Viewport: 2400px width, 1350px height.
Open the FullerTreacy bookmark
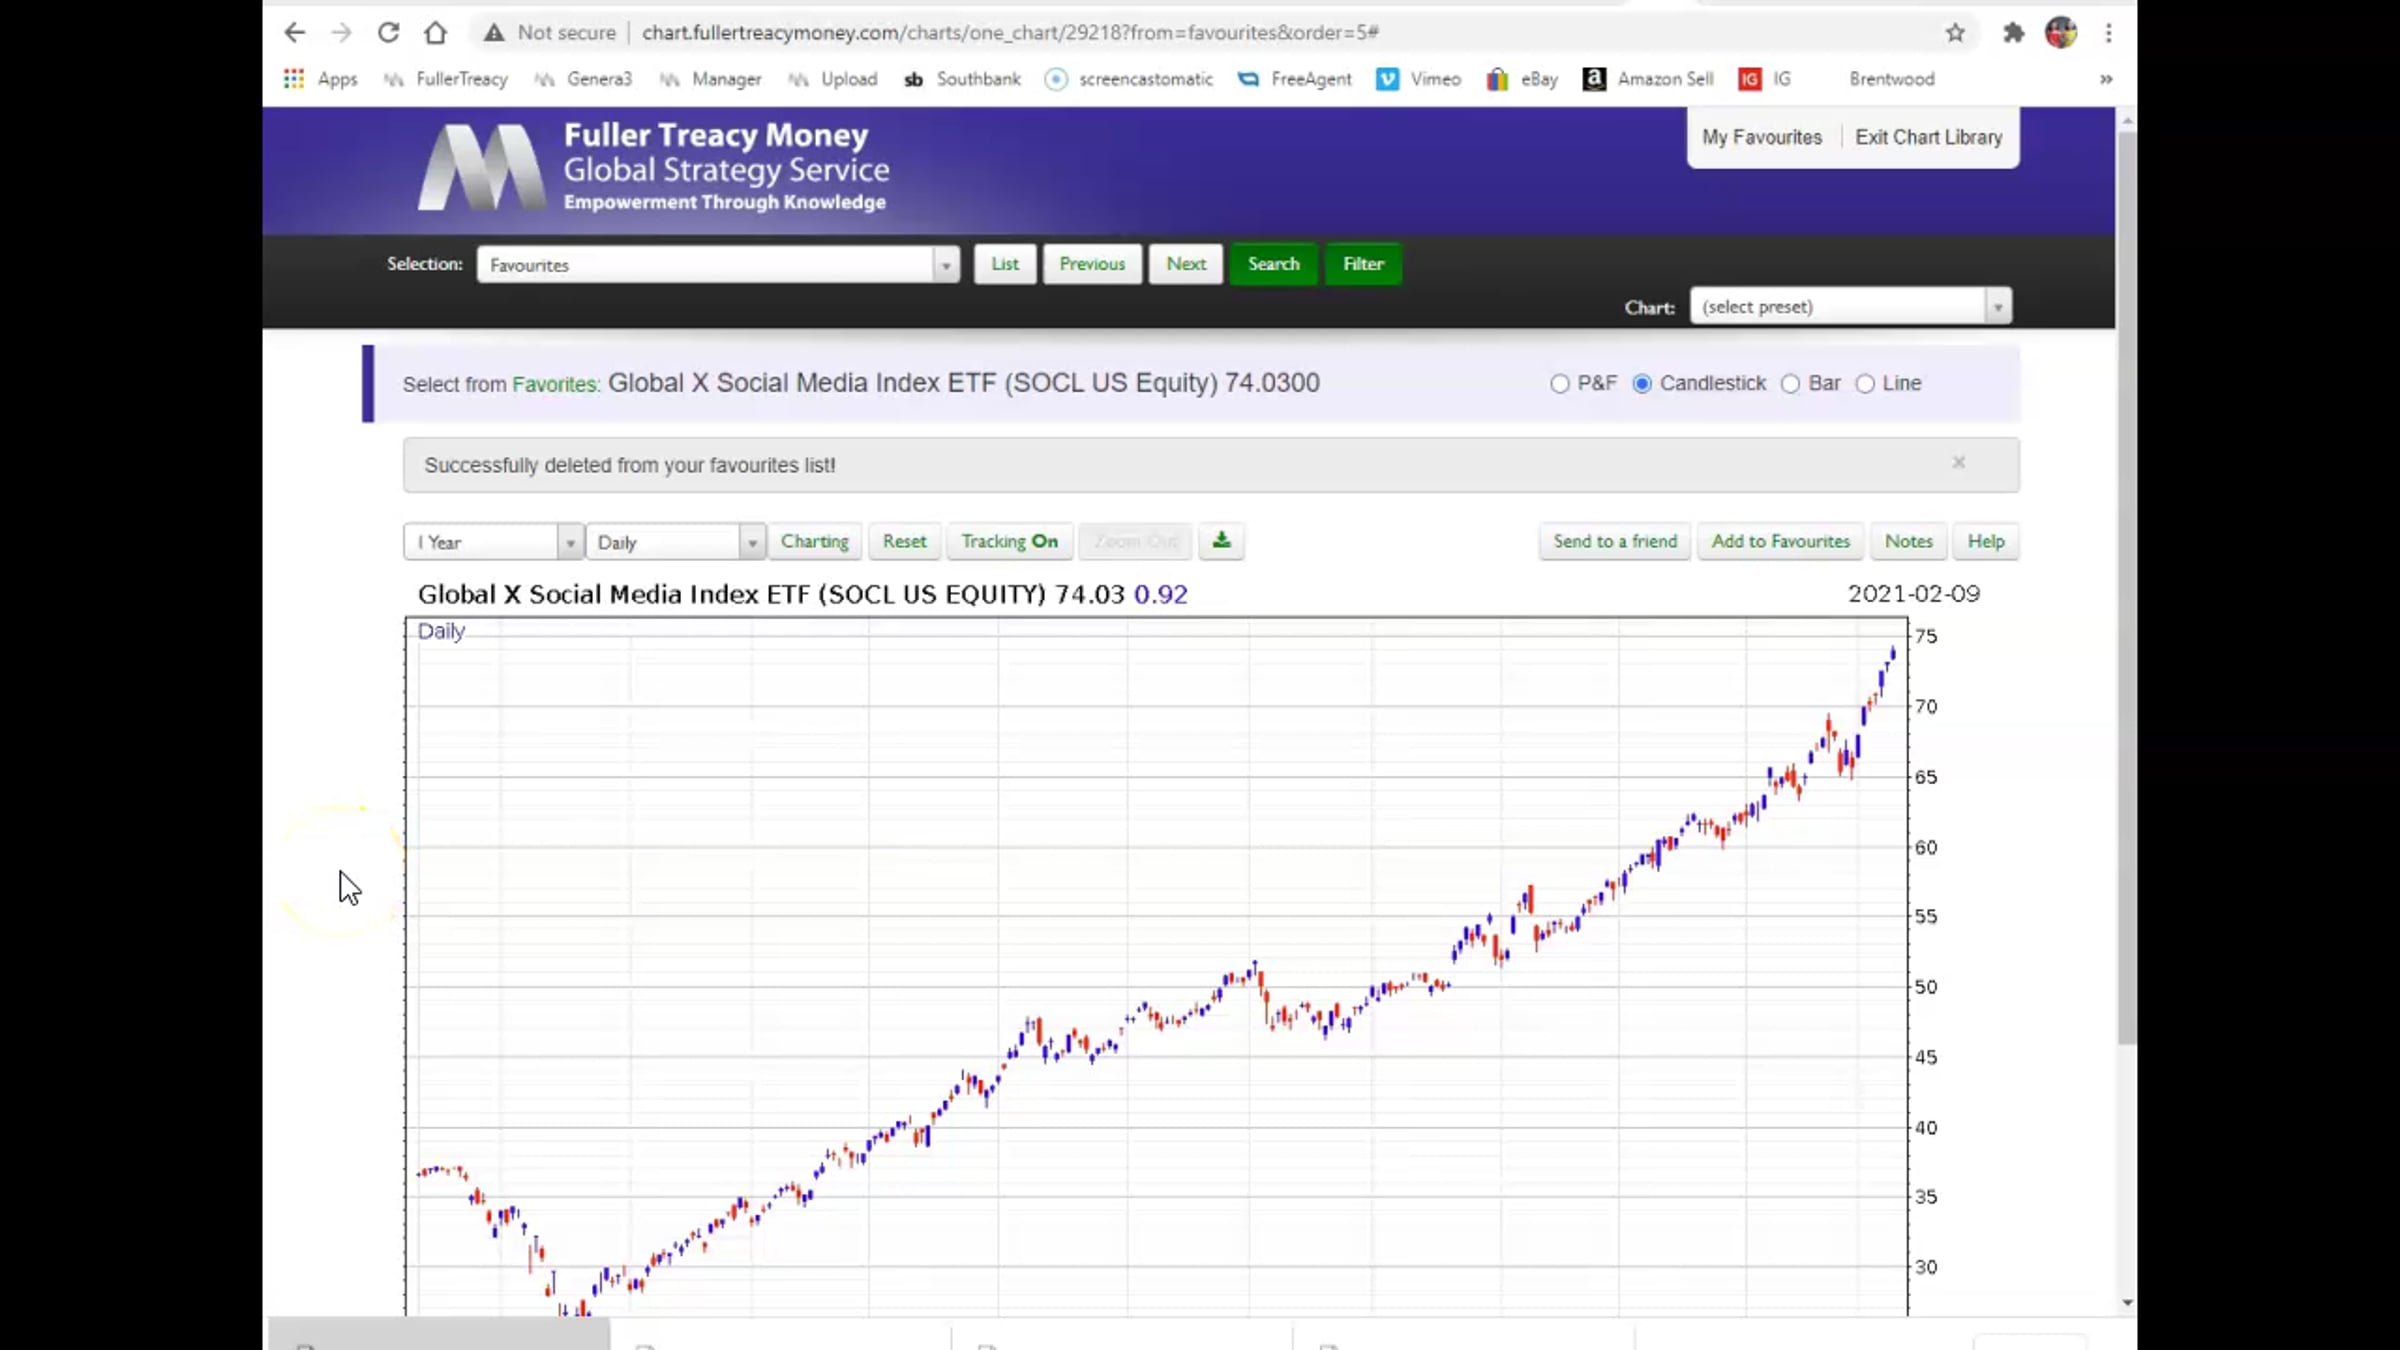point(446,79)
